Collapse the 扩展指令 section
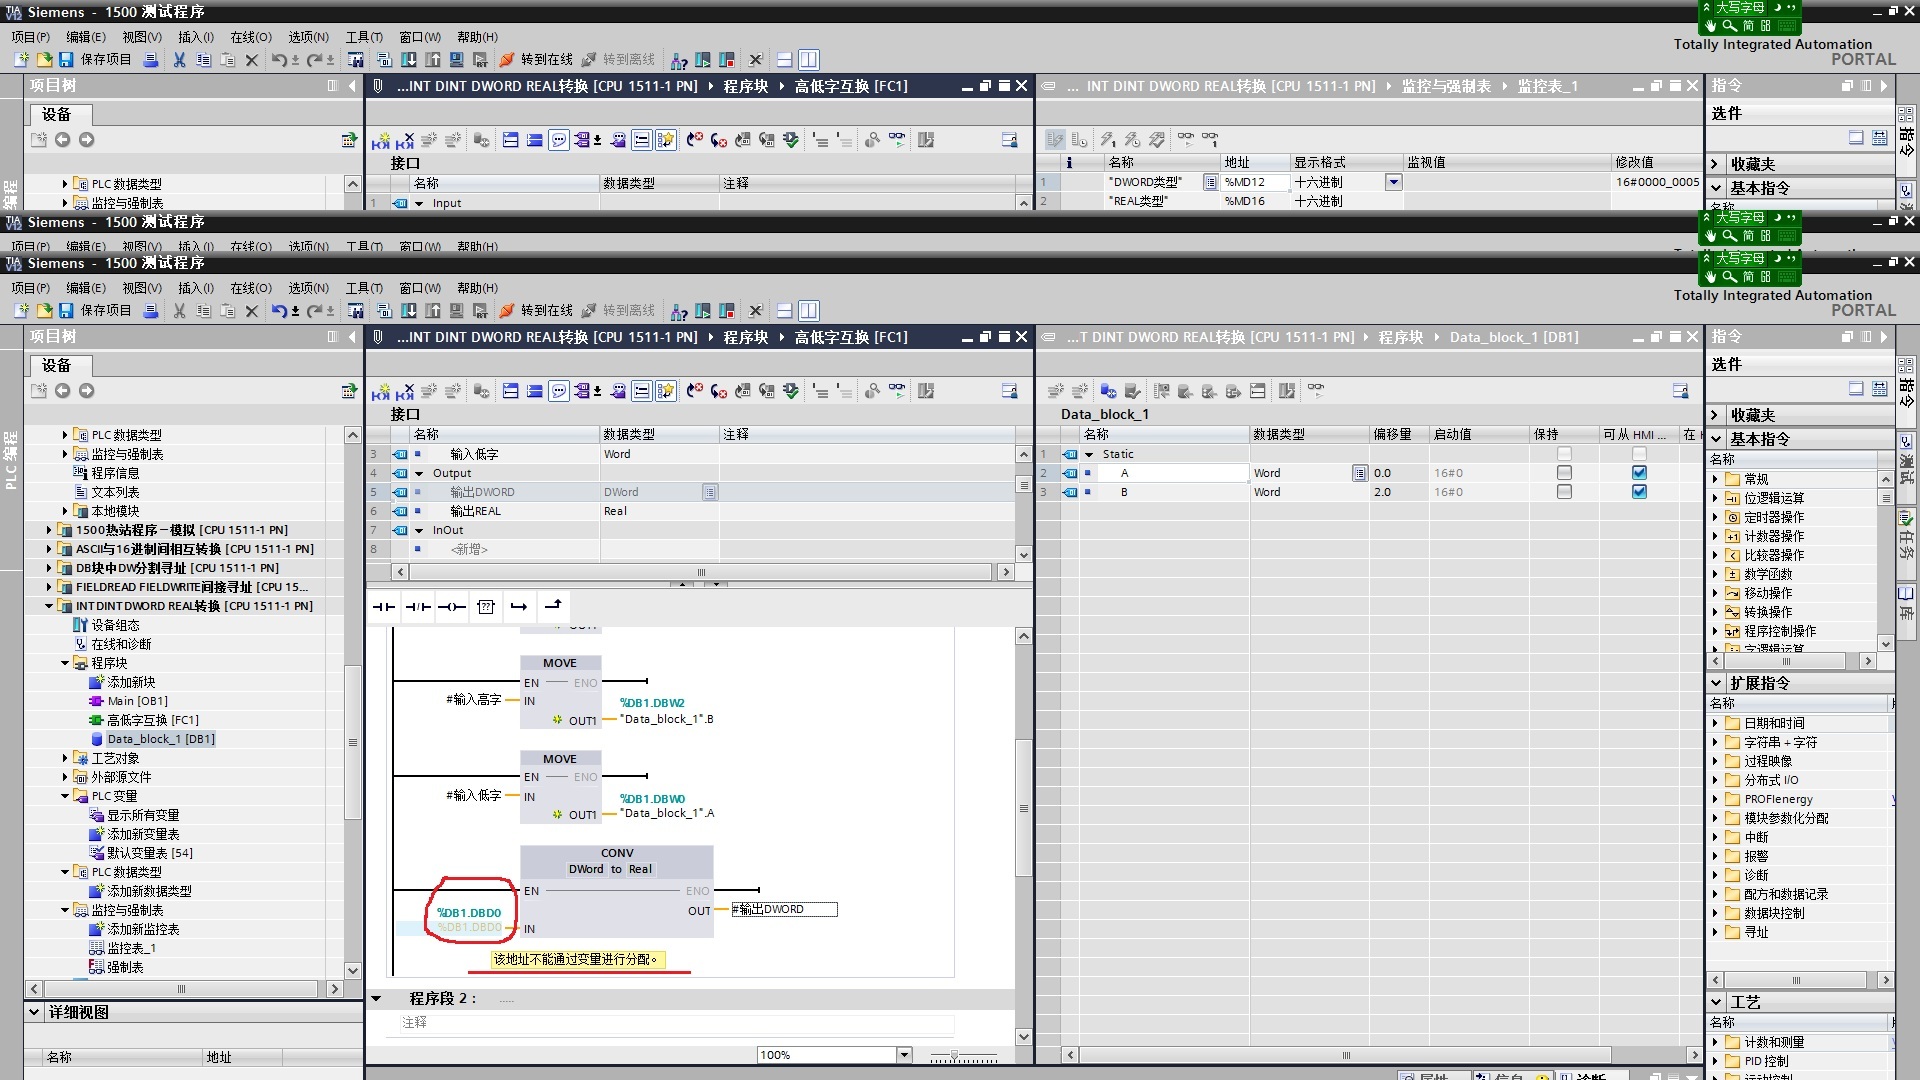Image resolution: width=1920 pixels, height=1080 pixels. [x=1717, y=683]
